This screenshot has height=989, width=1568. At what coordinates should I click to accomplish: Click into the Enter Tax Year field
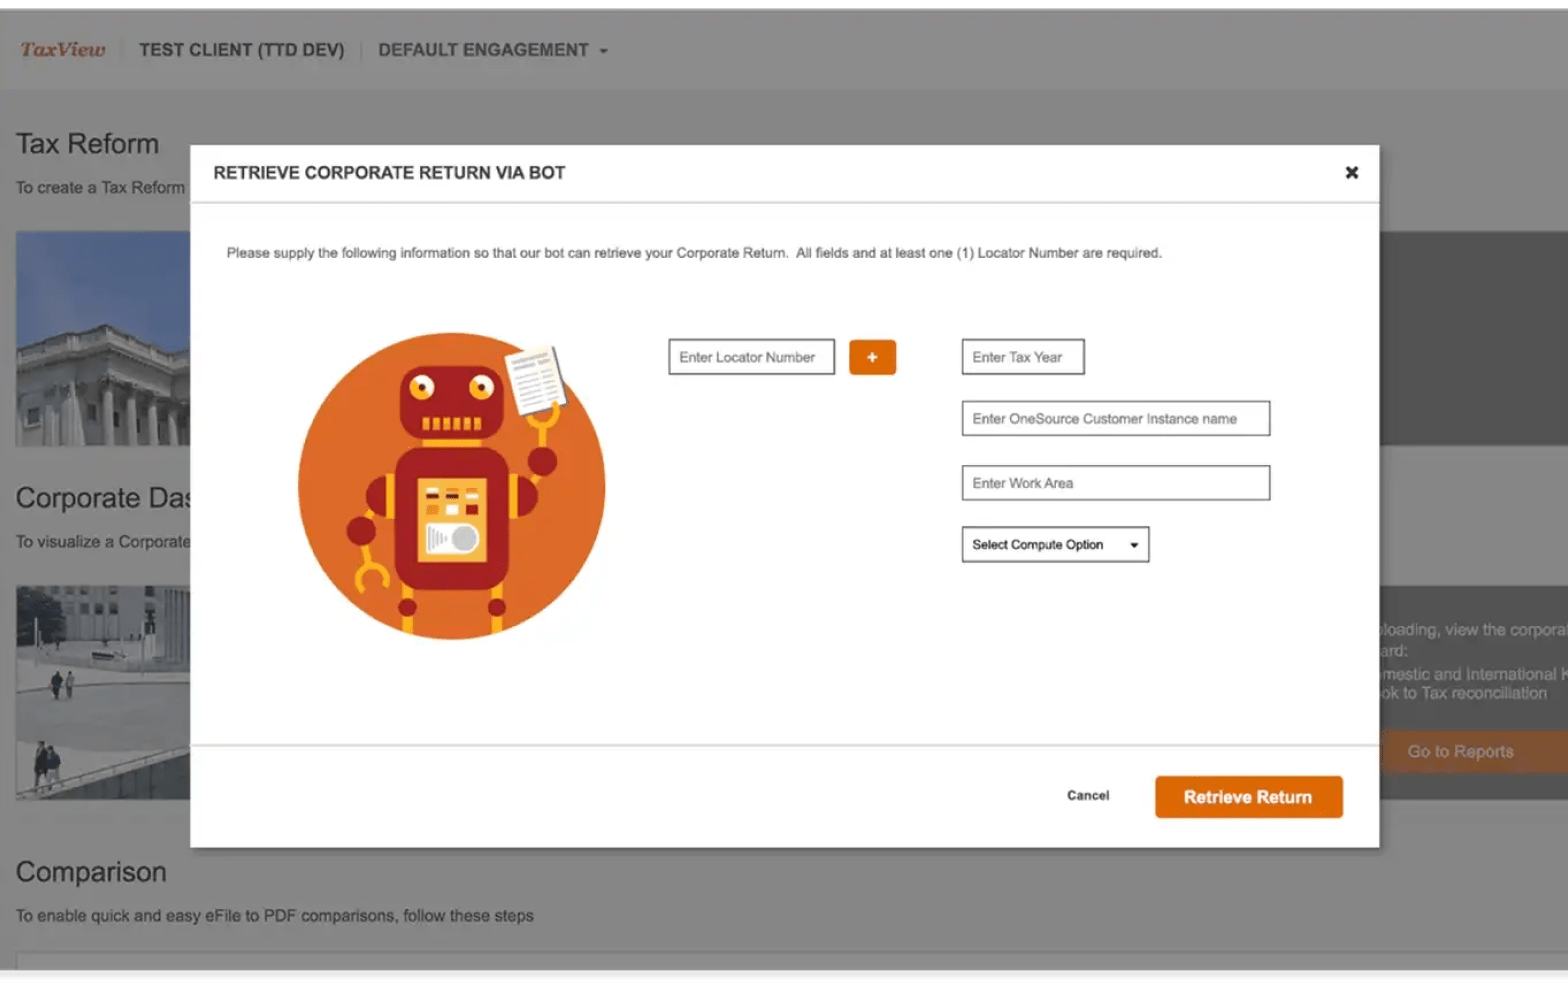click(x=1022, y=357)
